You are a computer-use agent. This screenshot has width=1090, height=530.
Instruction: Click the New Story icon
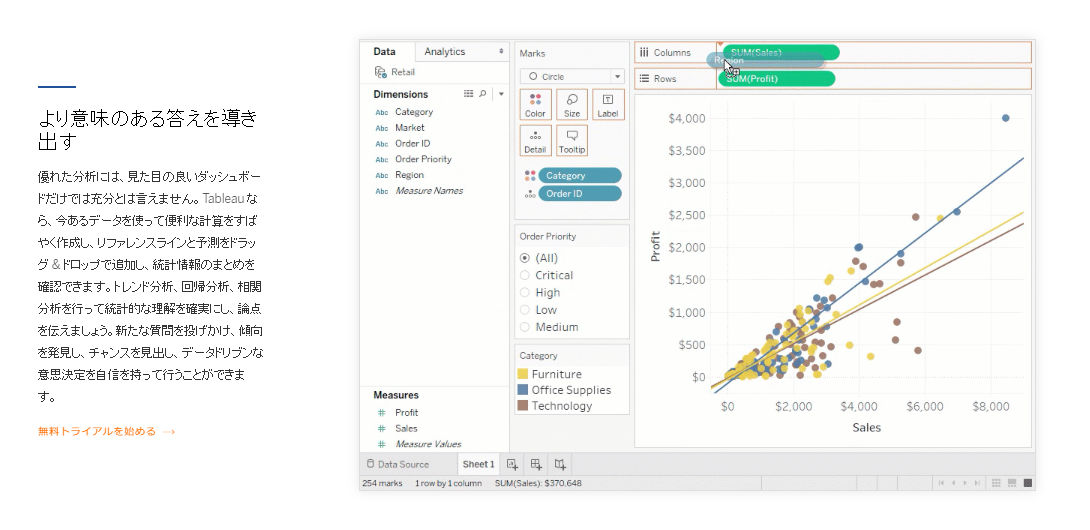pyautogui.click(x=560, y=464)
